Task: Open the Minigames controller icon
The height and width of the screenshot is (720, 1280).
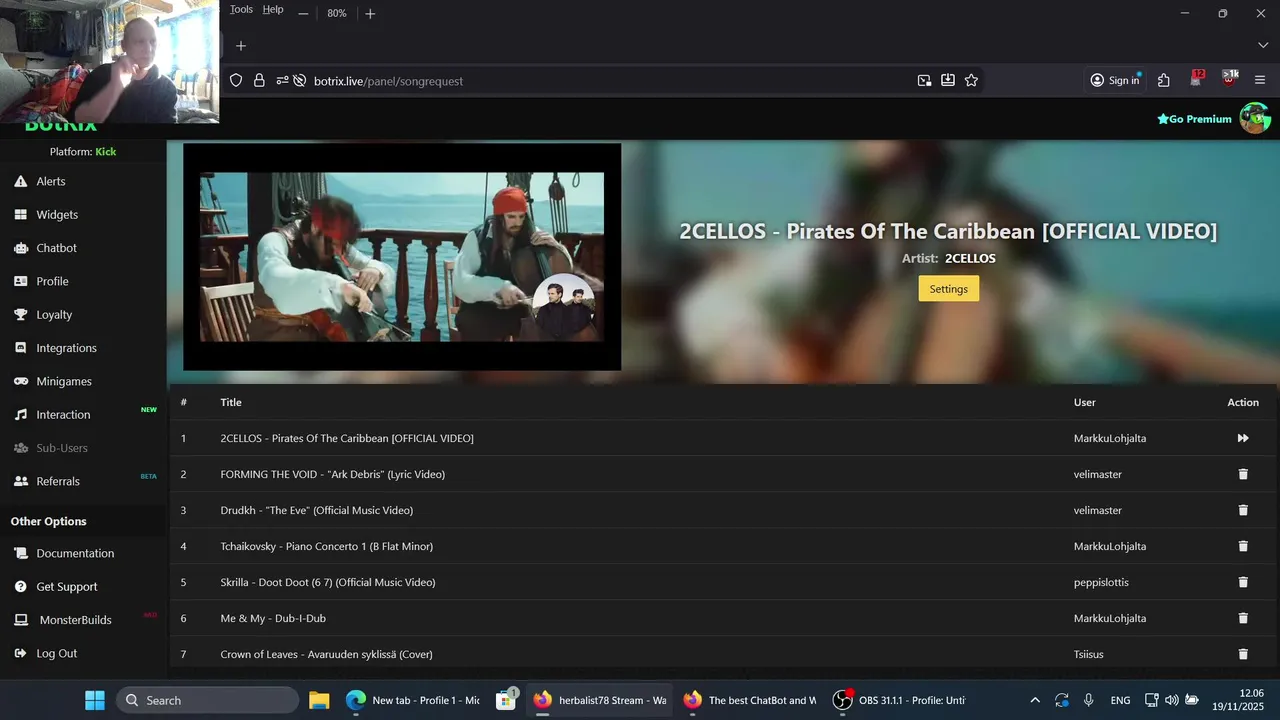Action: 20,381
